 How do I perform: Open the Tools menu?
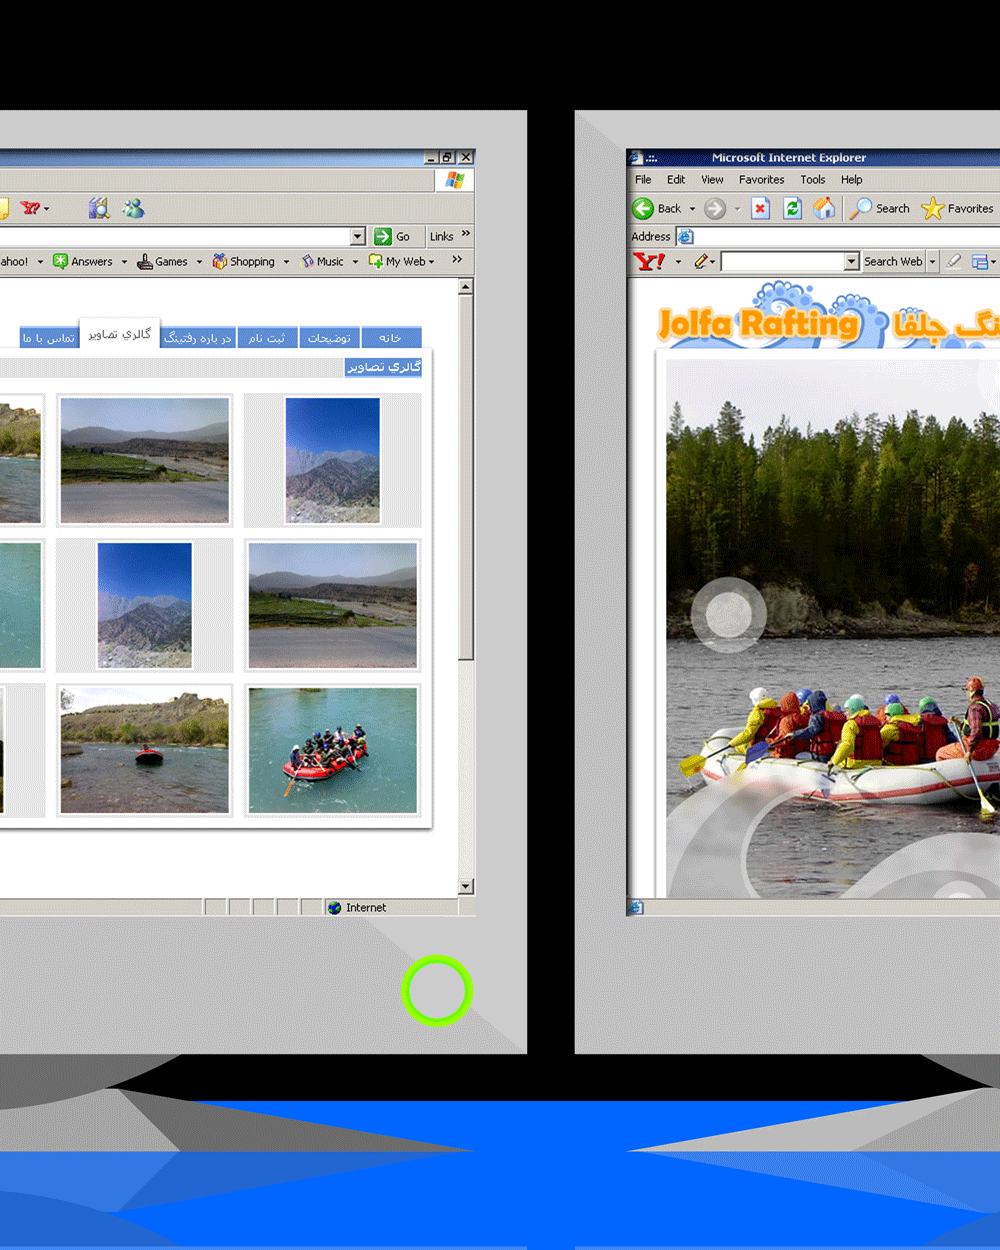(x=812, y=180)
